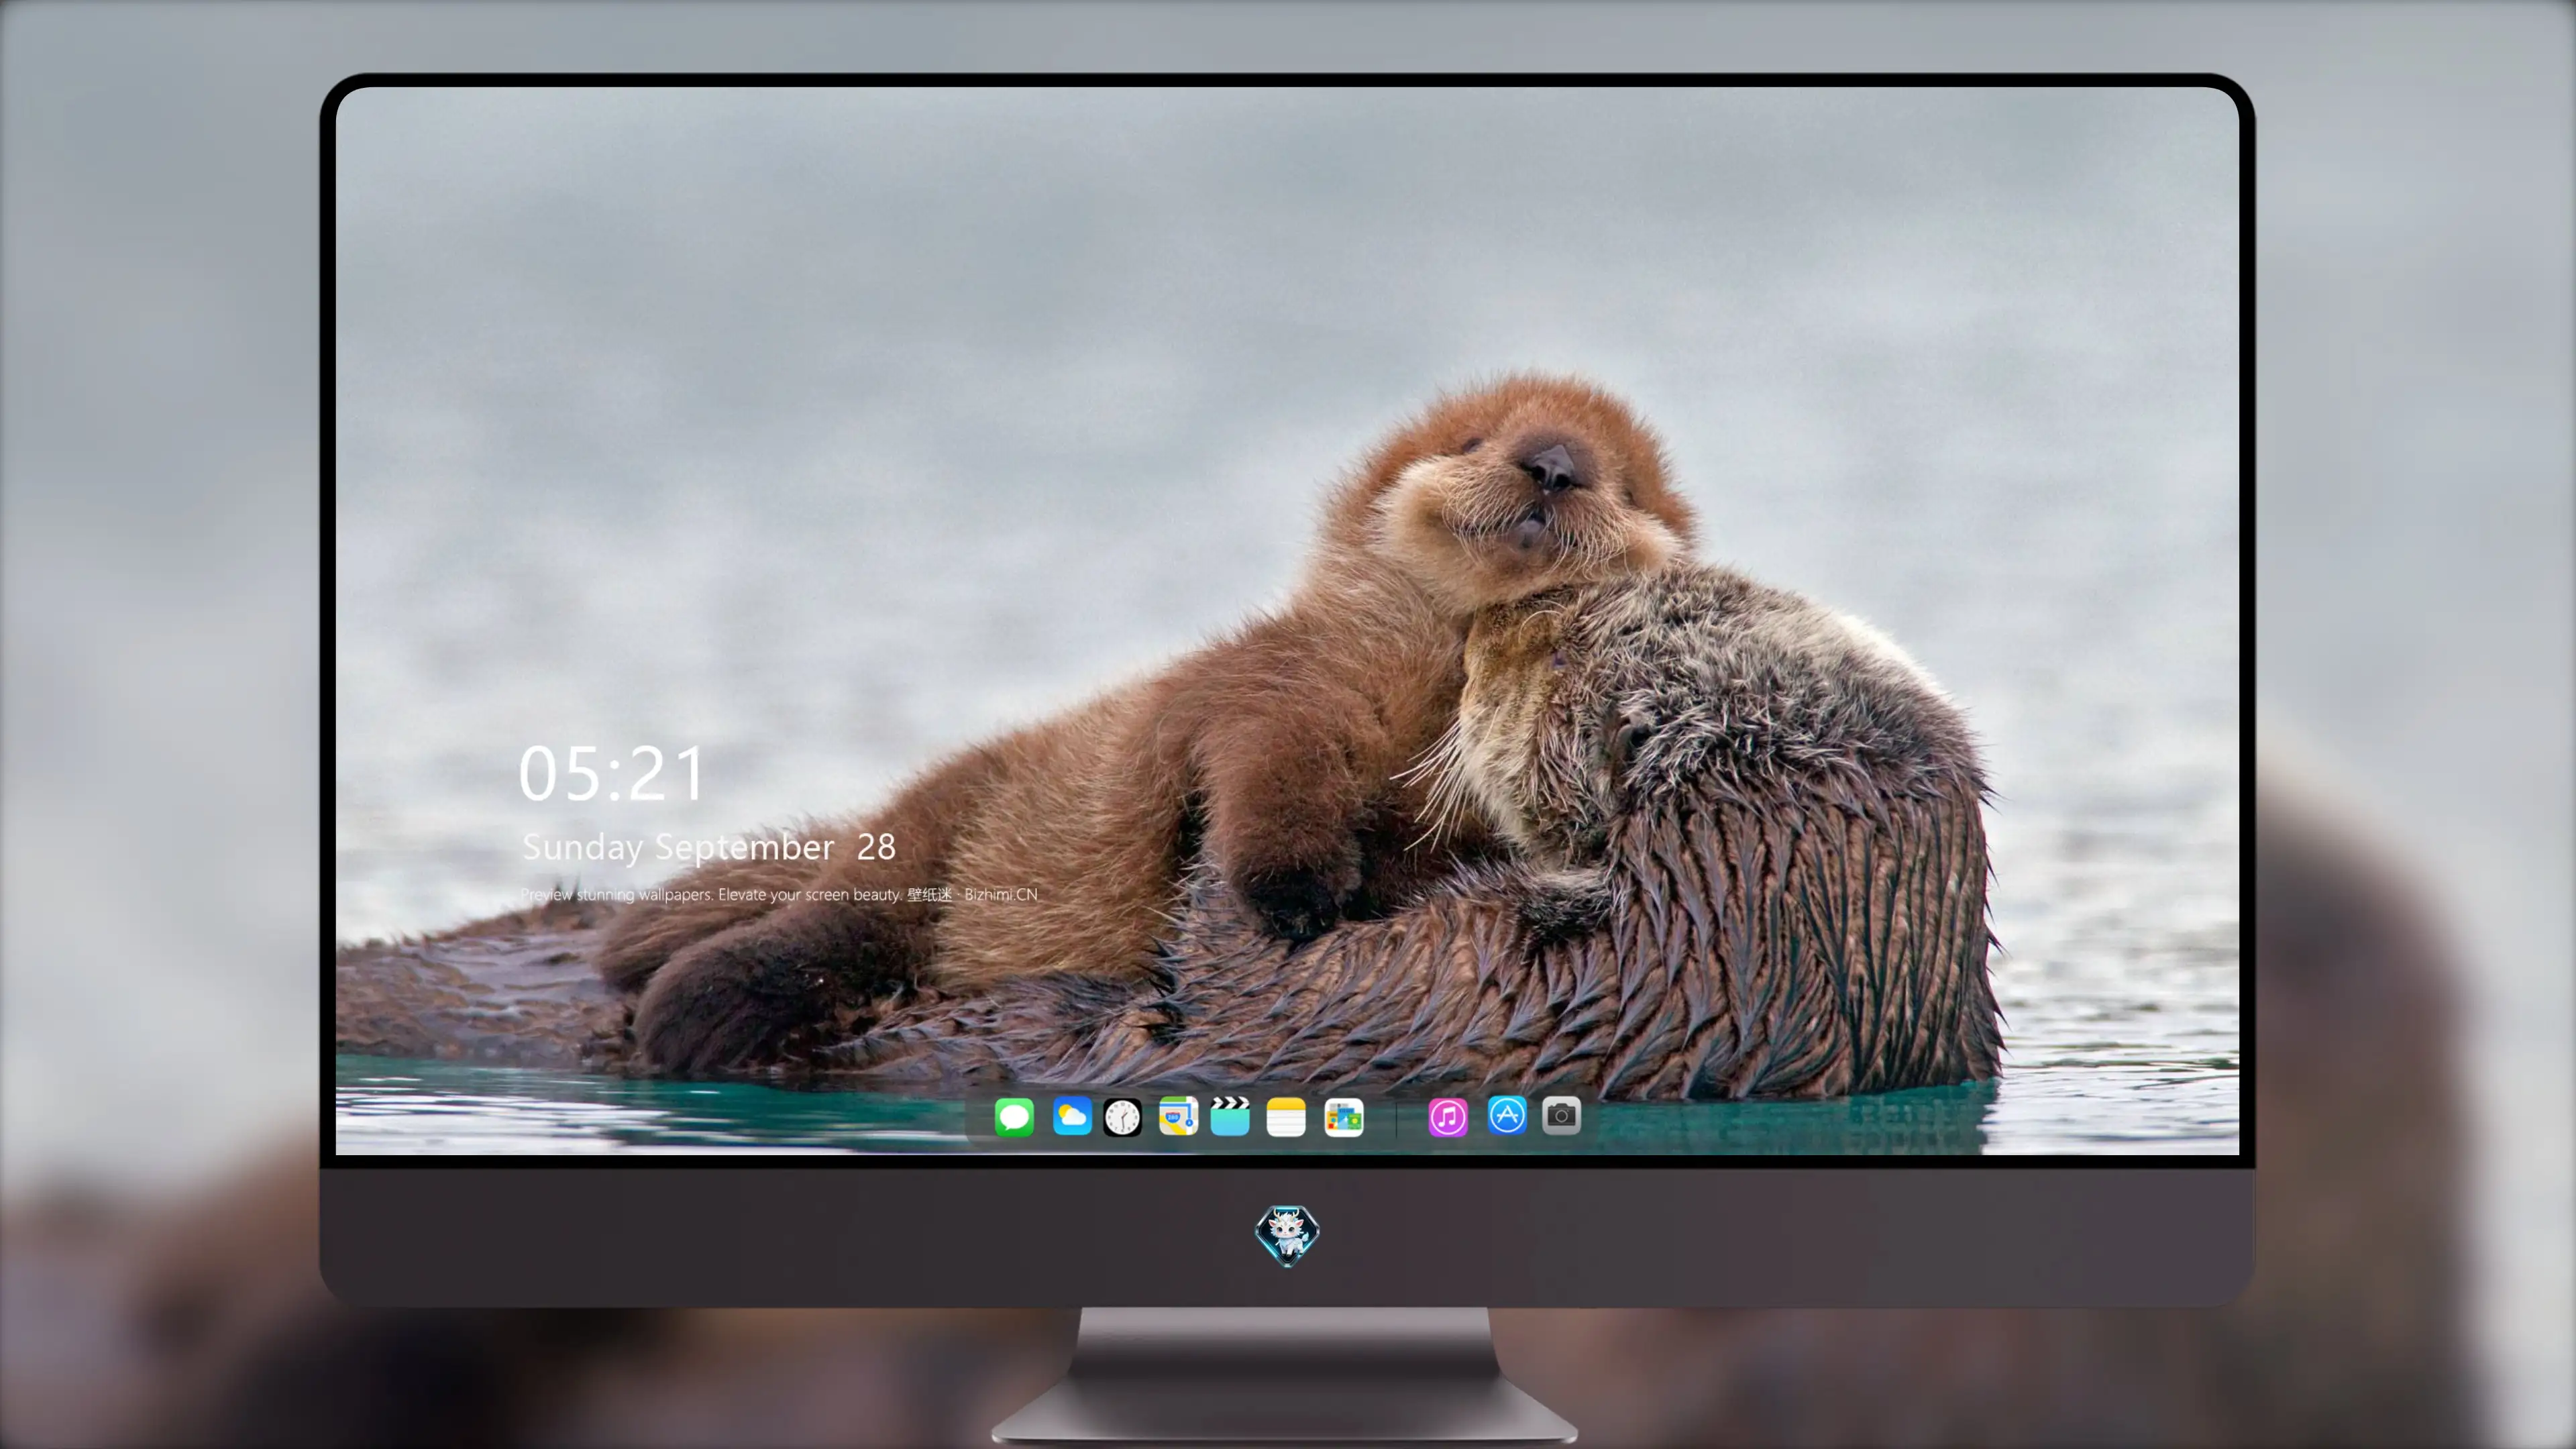Launch the pink iTunes Store music app
Viewport: 2576px width, 1449px height.
coord(1448,1117)
